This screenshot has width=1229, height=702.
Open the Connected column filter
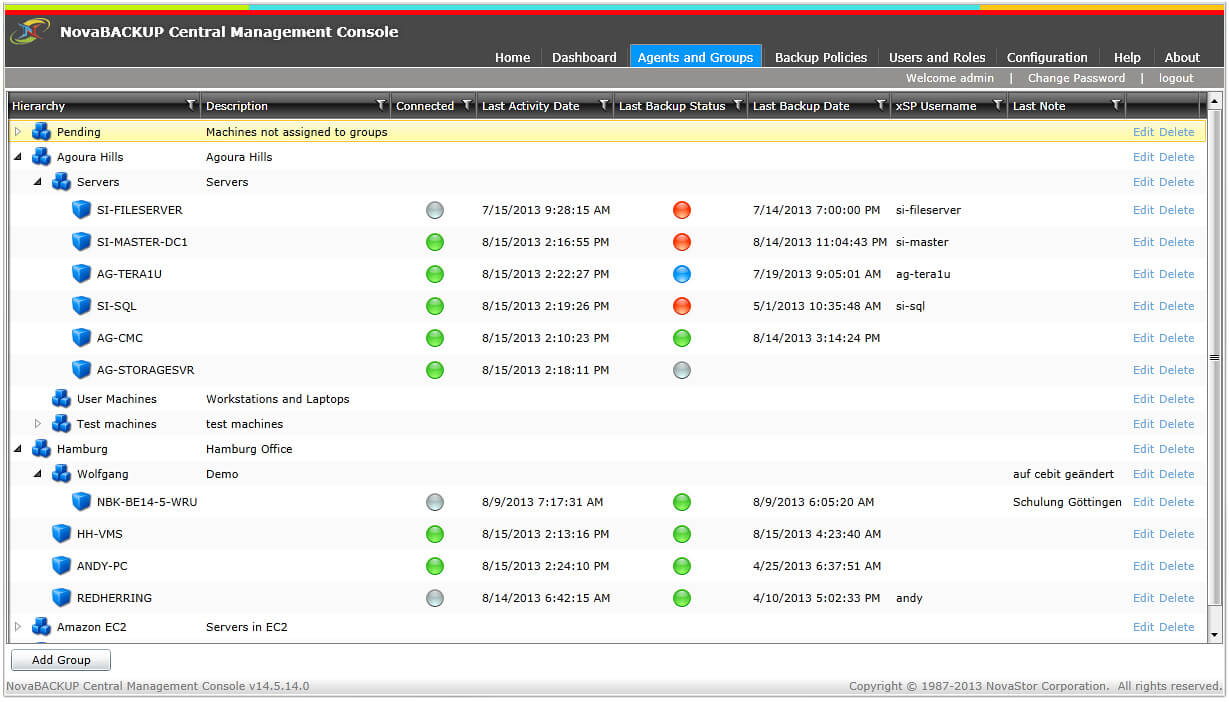(466, 105)
